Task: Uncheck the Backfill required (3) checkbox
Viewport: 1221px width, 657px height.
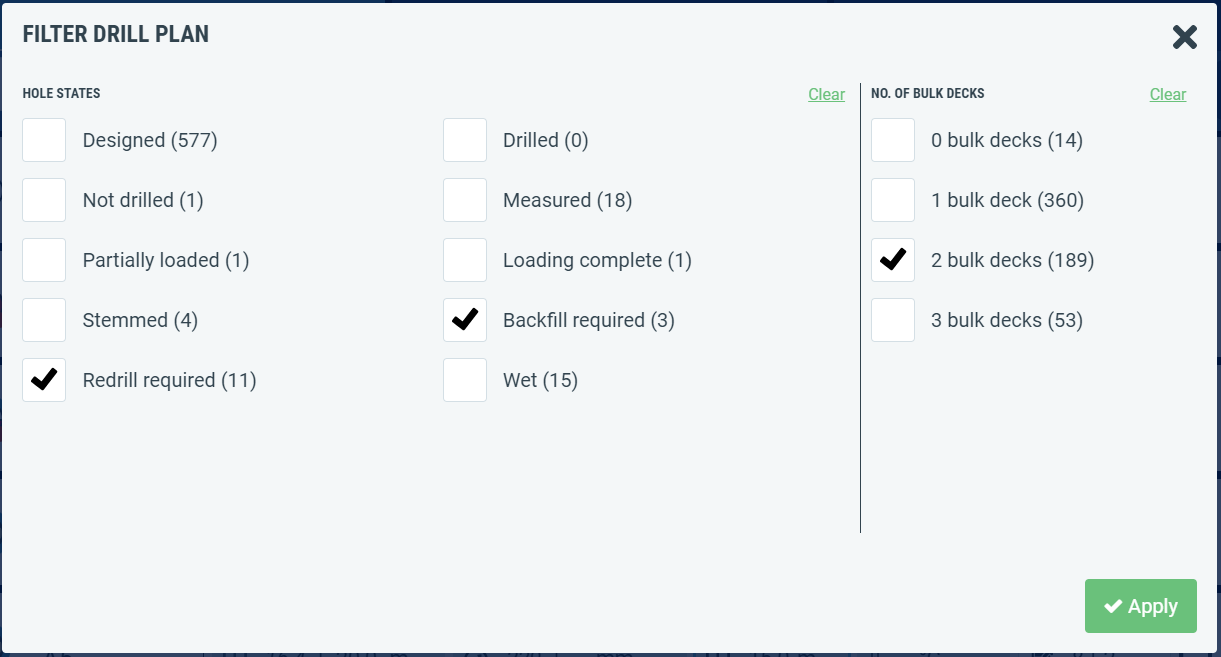Action: [x=465, y=320]
